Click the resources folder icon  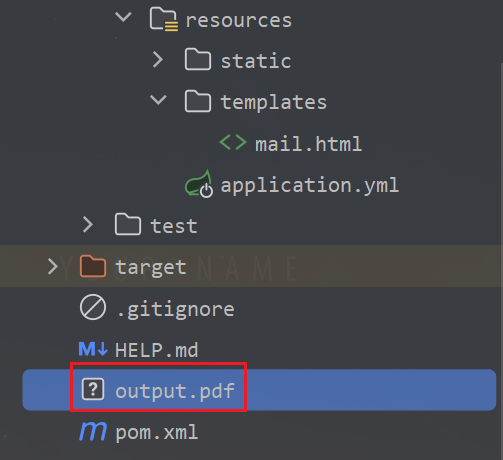[x=164, y=20]
